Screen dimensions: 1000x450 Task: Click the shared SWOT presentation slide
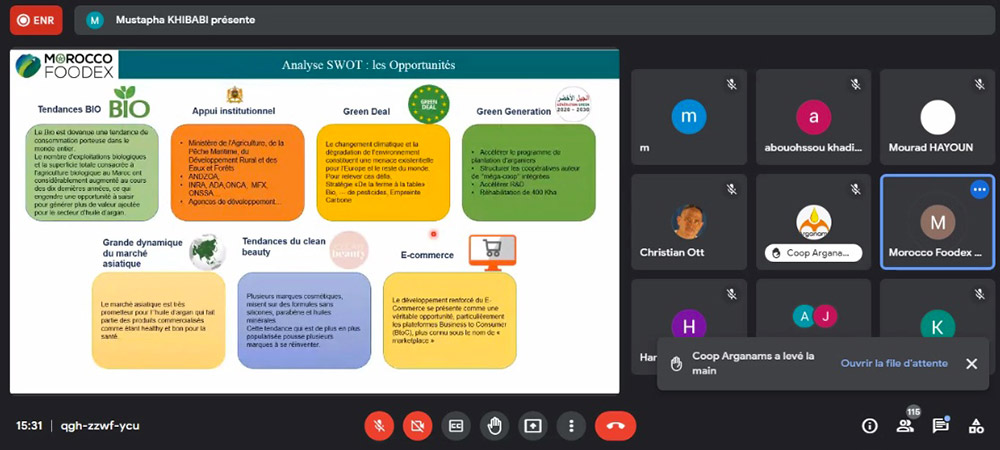click(313, 220)
